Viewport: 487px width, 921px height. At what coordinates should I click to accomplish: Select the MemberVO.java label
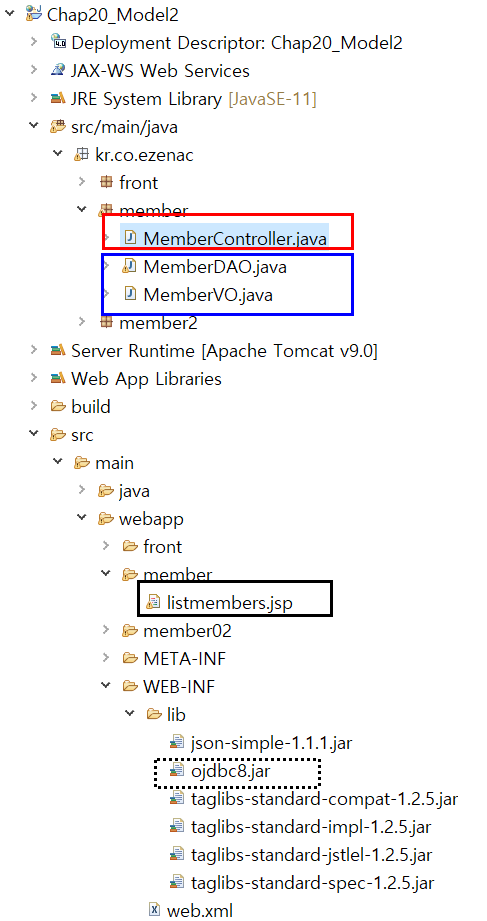208,294
